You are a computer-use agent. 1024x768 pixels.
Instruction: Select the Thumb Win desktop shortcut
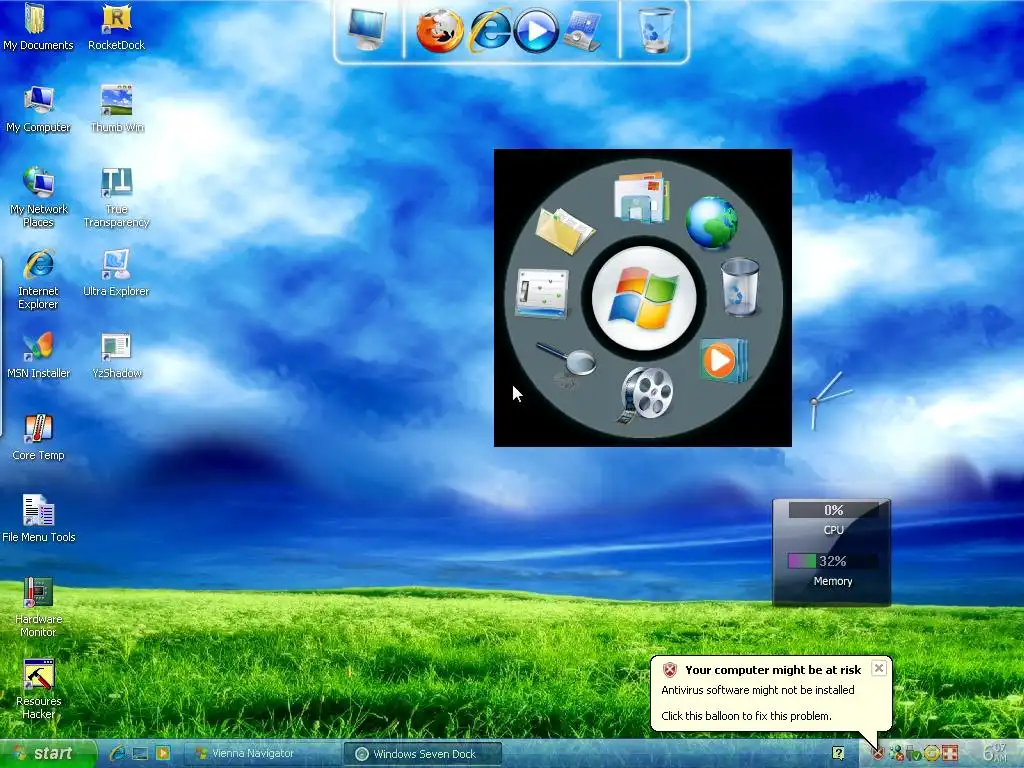click(116, 109)
